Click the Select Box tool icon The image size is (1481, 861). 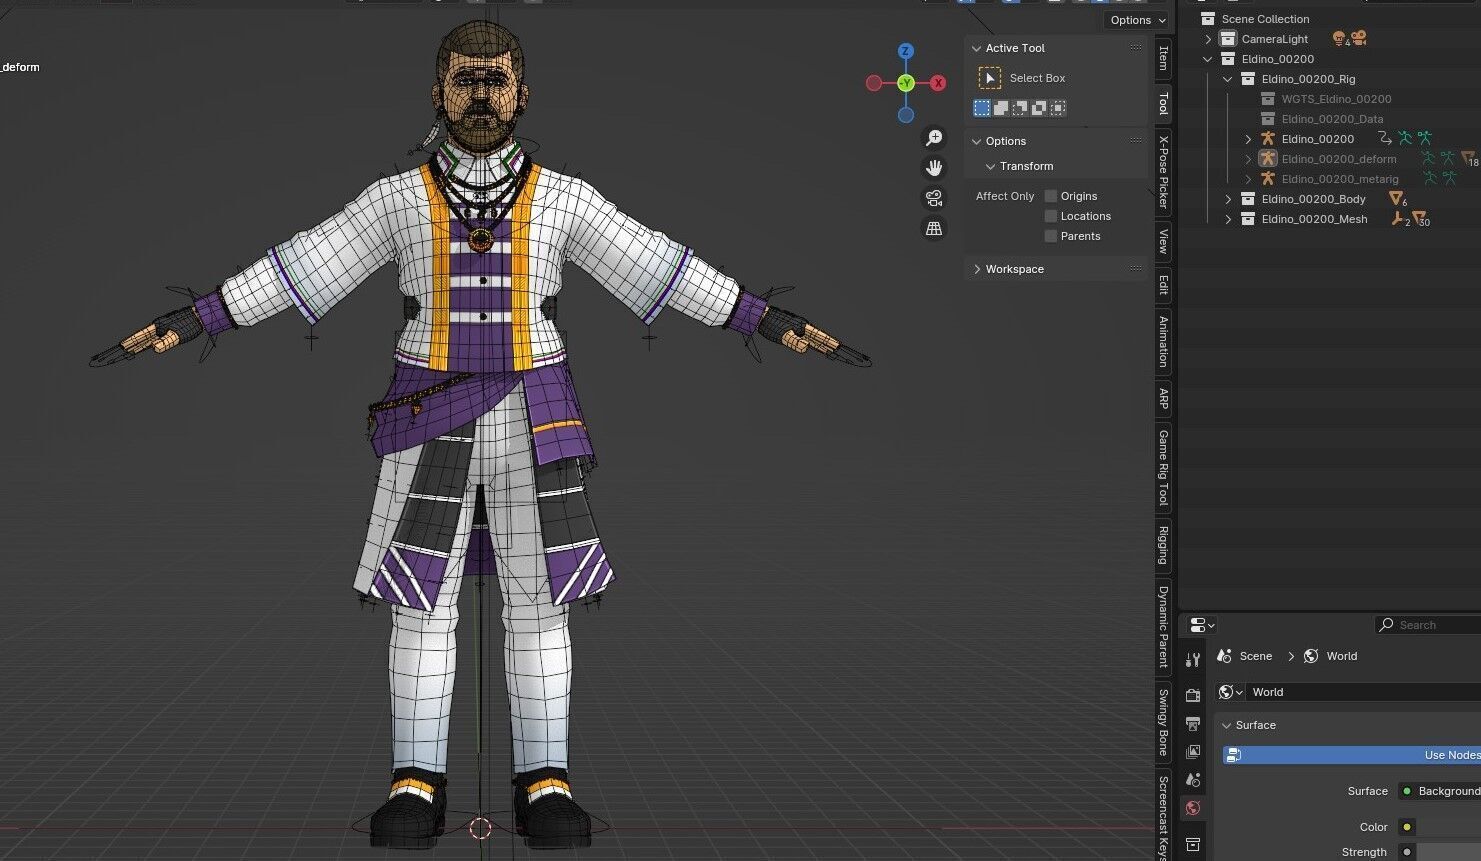pyautogui.click(x=989, y=78)
